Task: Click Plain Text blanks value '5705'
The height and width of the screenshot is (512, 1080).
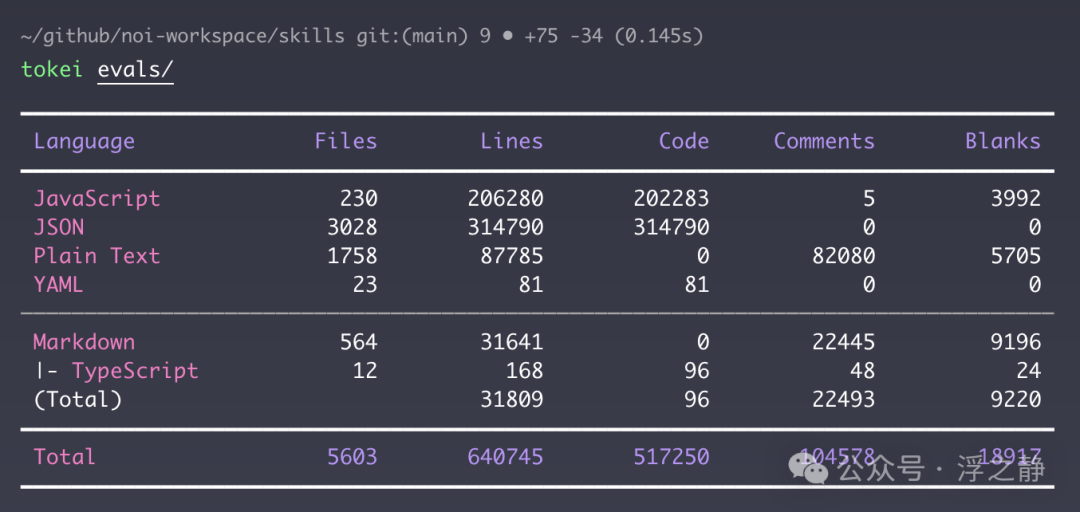Action: pyautogui.click(x=1015, y=256)
